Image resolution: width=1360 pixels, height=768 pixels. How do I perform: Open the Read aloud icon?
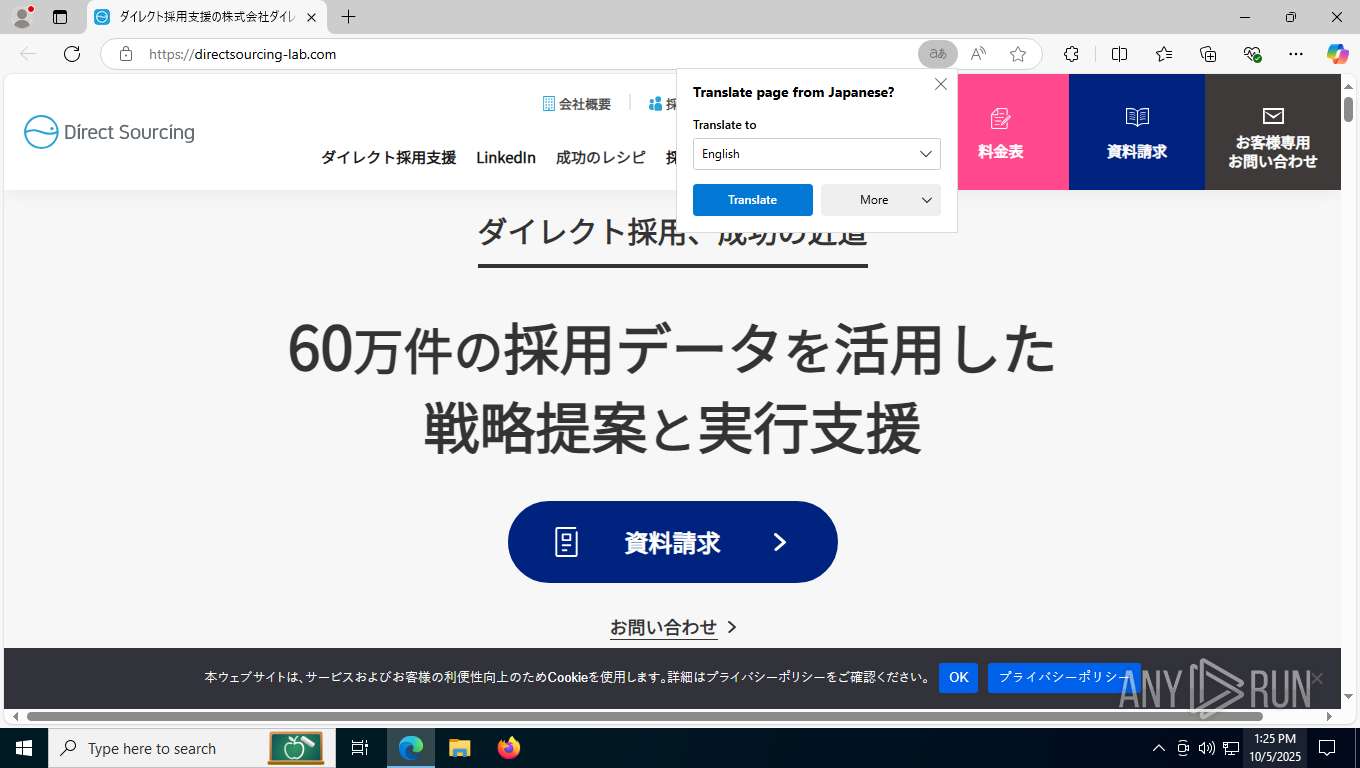tap(978, 54)
